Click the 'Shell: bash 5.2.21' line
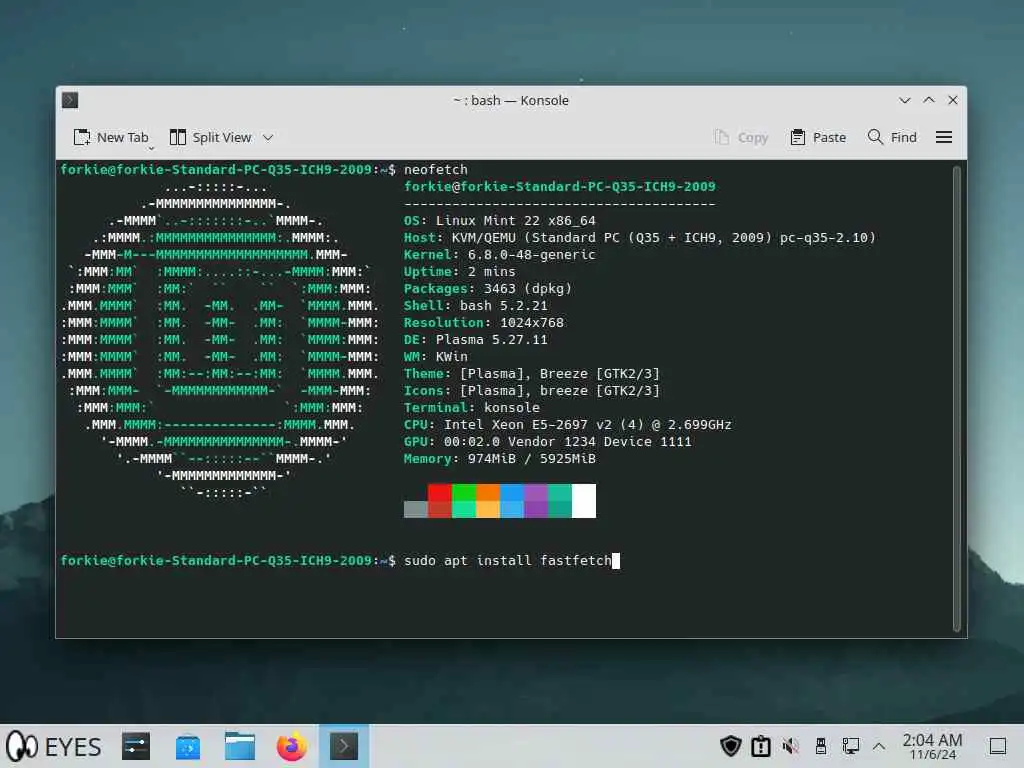Viewport: 1024px width, 768px height. coord(475,306)
